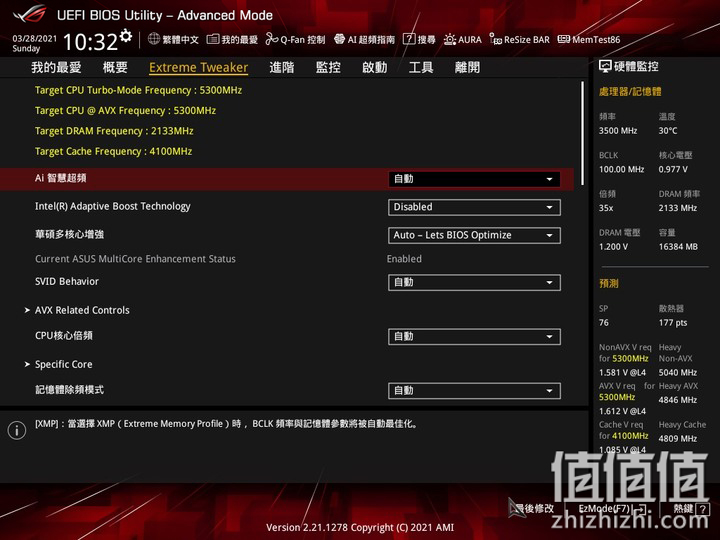The height and width of the screenshot is (540, 720).
Task: Switch to the 進階 tab
Action: (281, 68)
